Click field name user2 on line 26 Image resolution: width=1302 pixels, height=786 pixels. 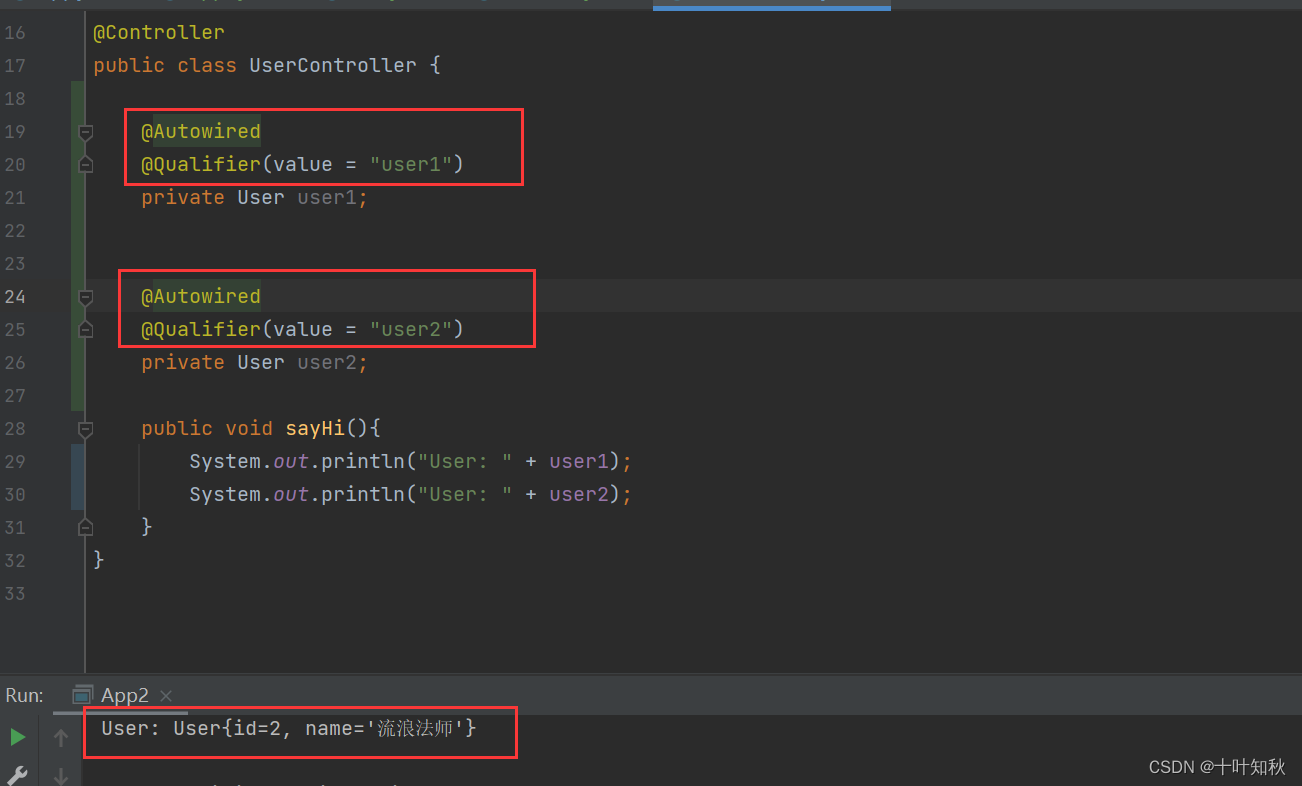pos(327,363)
